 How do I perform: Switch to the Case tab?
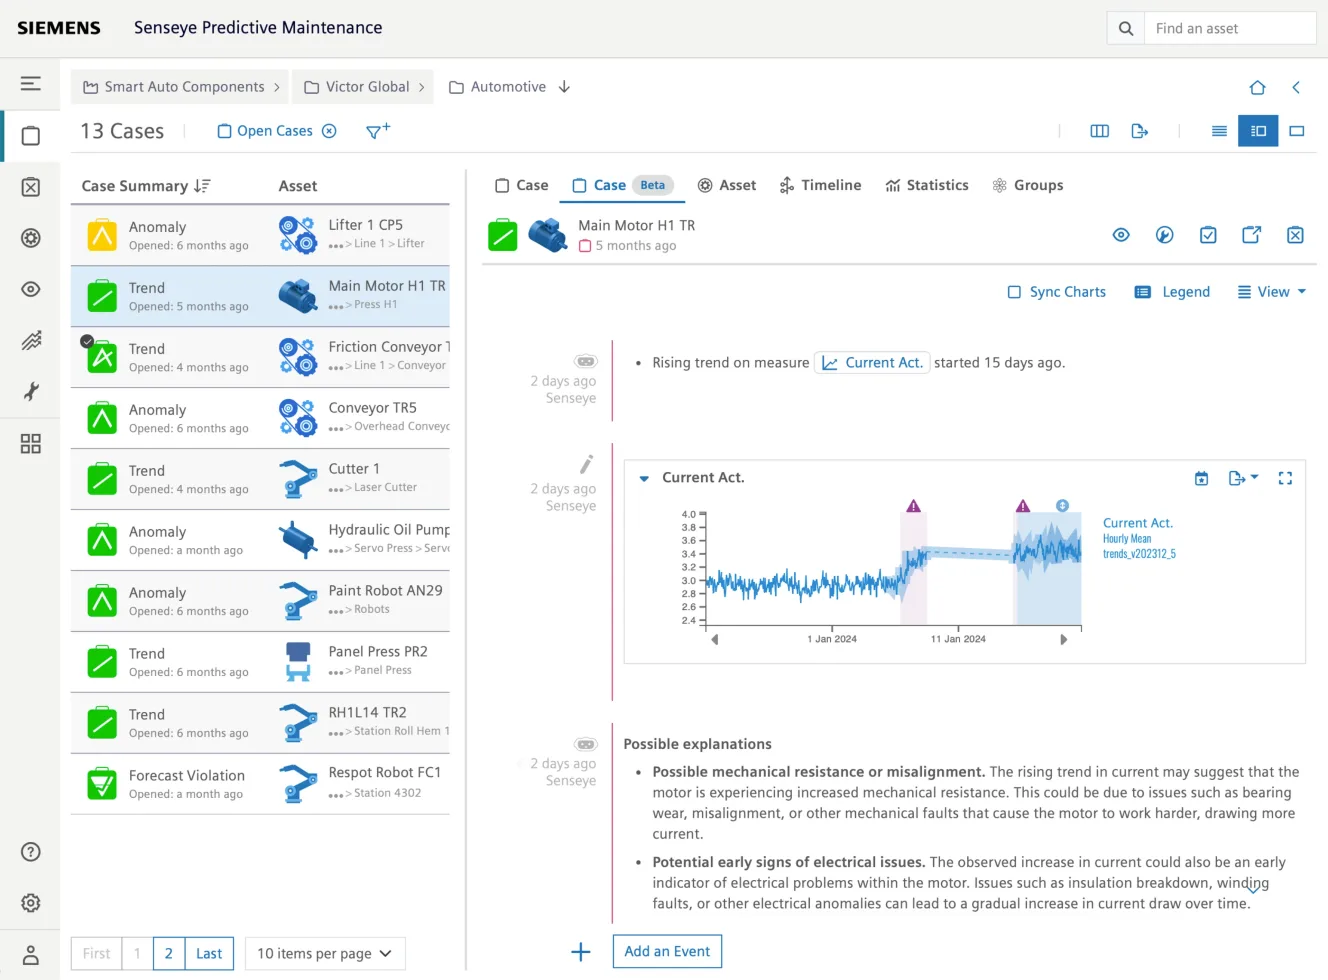[522, 185]
